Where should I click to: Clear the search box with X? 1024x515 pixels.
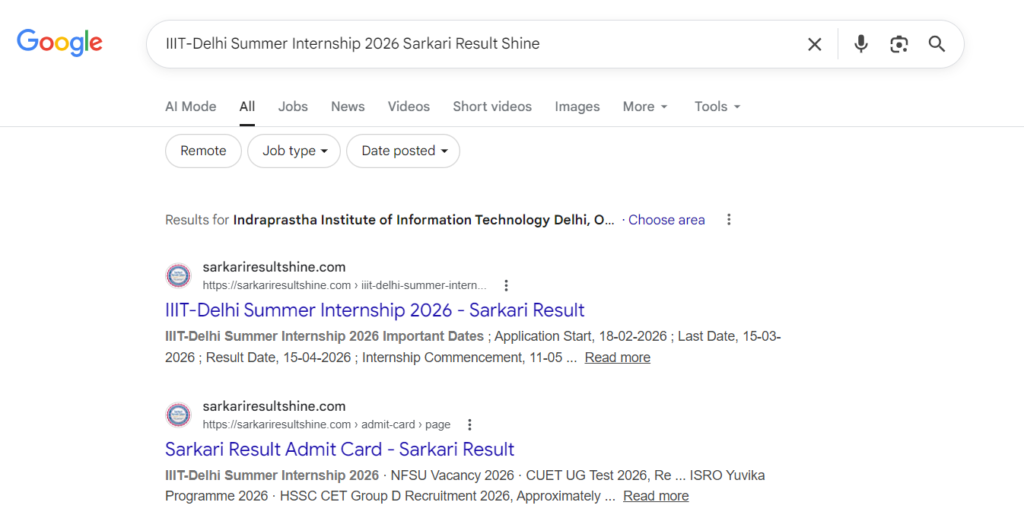tap(814, 44)
